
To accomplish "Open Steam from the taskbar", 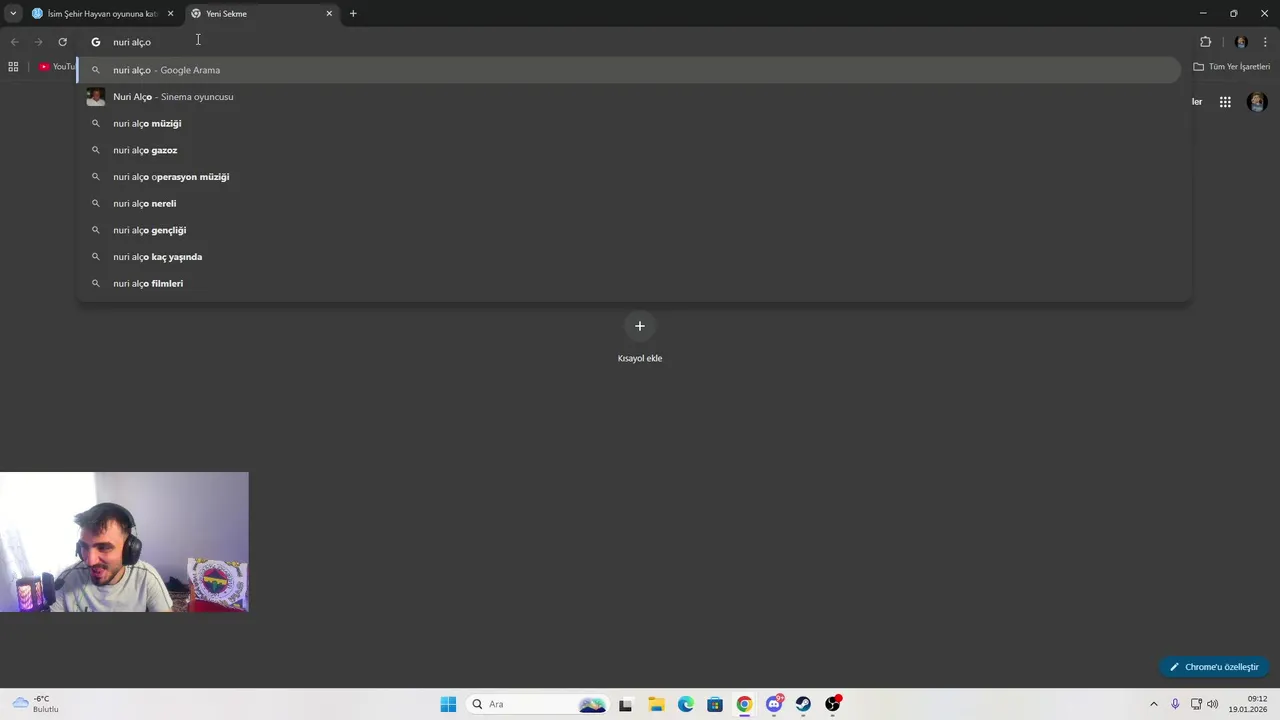I will (803, 704).
